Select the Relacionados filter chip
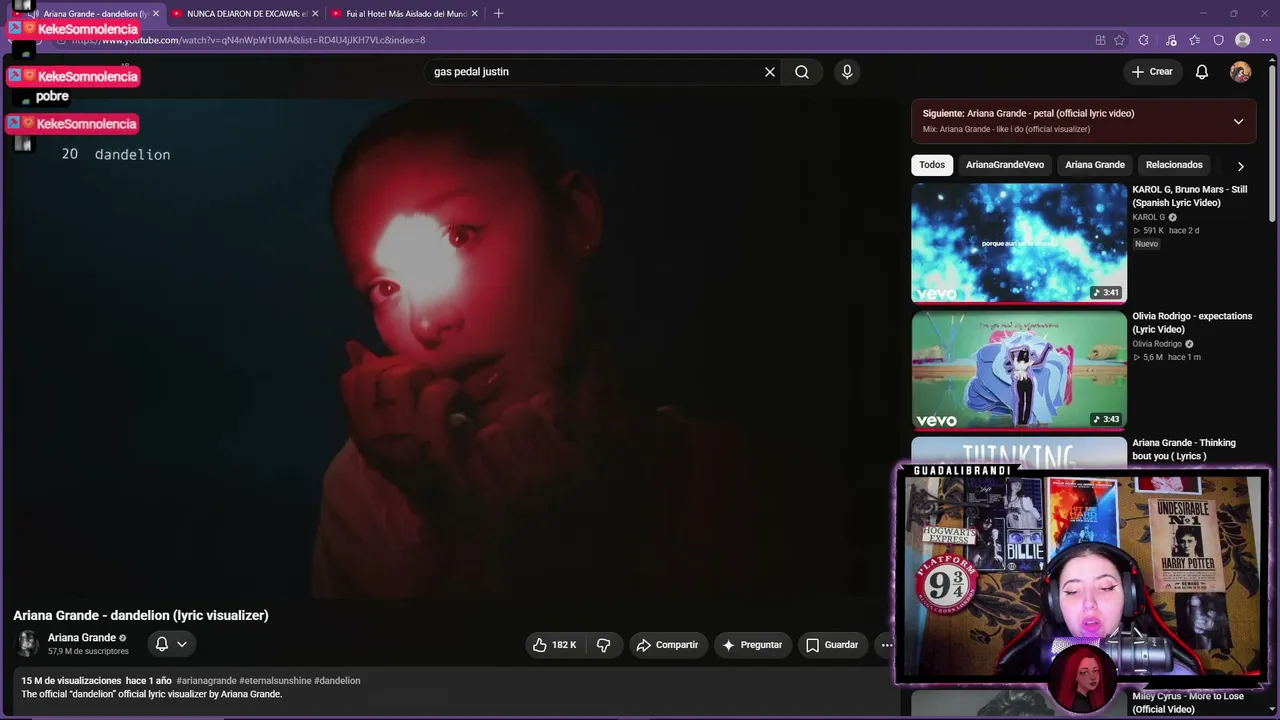This screenshot has height=720, width=1280. [x=1174, y=165]
